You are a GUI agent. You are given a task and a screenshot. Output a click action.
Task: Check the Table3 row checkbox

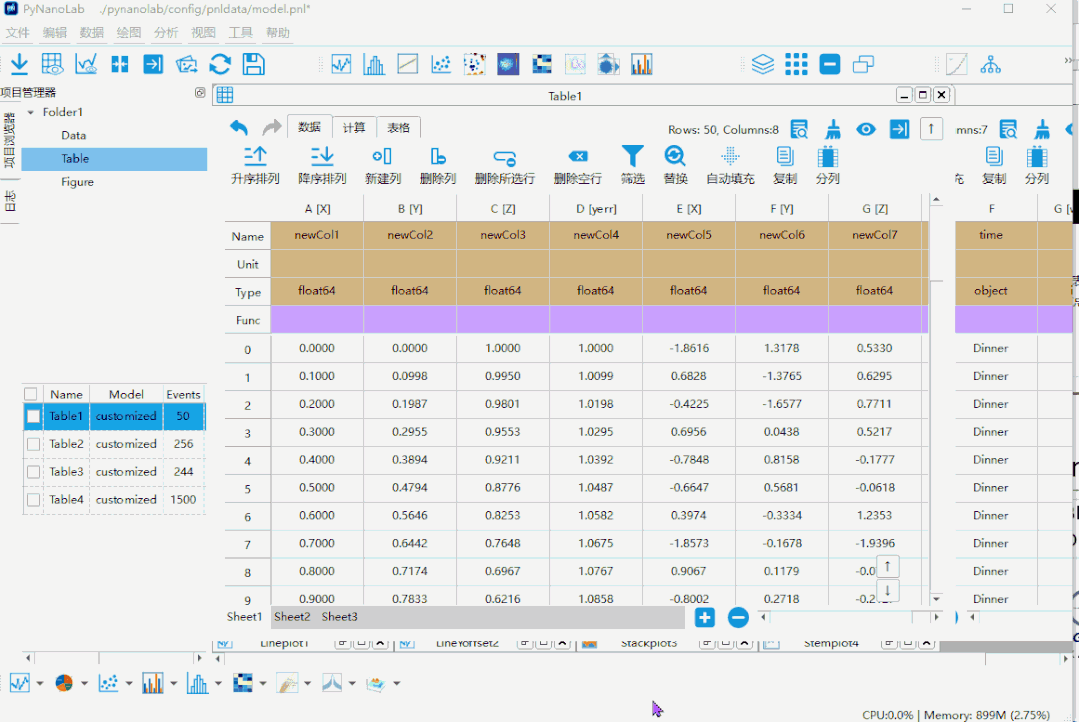pos(33,472)
